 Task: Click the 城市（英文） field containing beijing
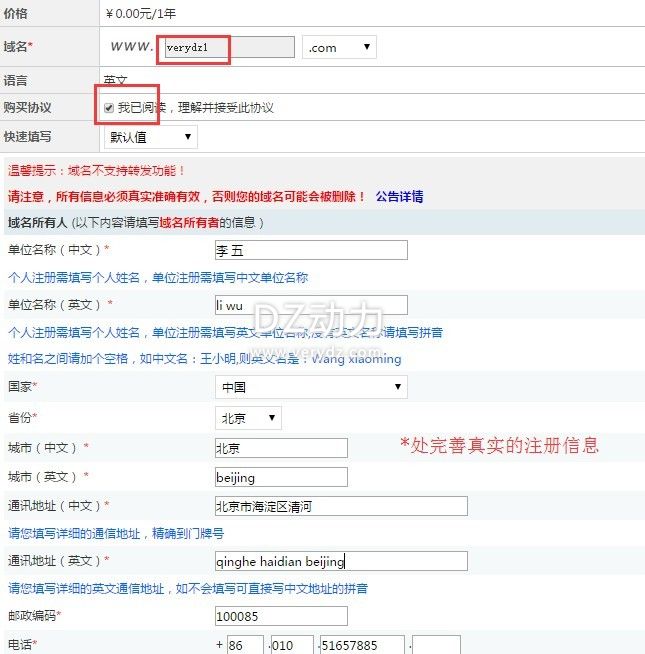(x=281, y=478)
